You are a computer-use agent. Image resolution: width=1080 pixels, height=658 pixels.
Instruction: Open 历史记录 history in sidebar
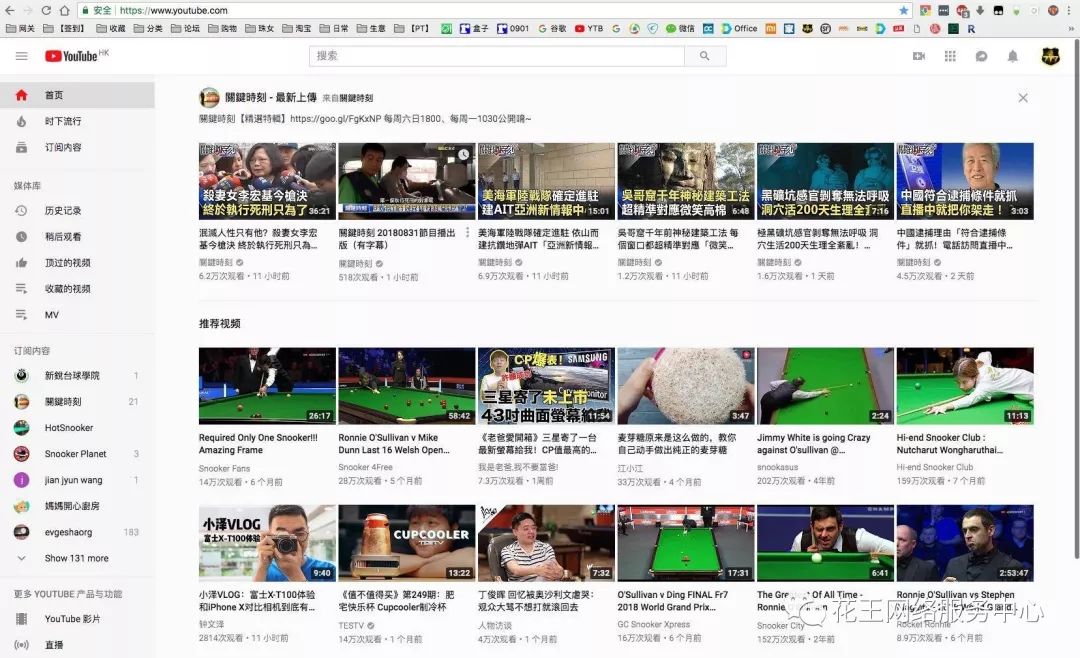(x=77, y=211)
